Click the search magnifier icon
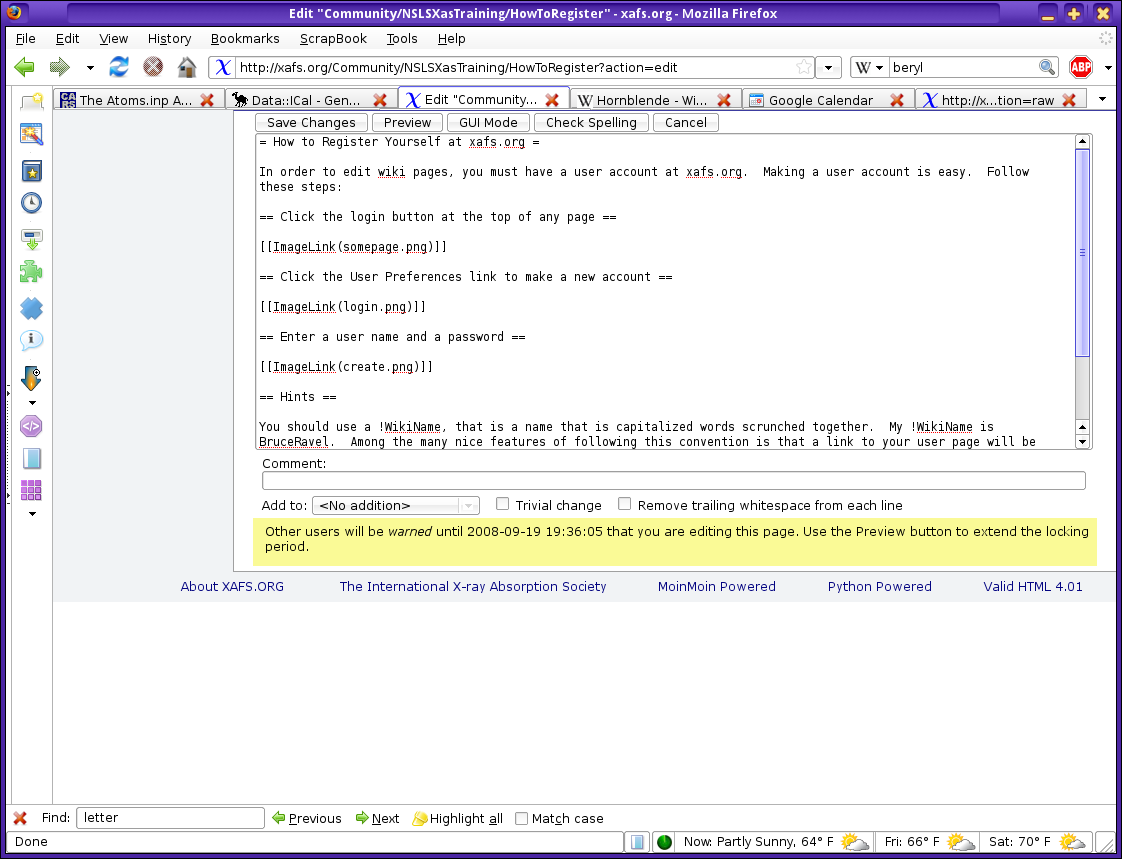Screen dimensions: 1122x859 pos(1047,67)
